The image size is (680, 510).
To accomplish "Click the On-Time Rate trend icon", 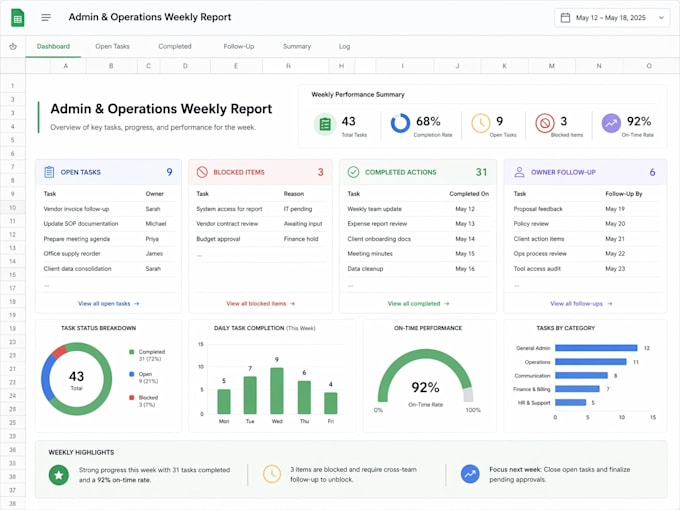I will pos(611,123).
